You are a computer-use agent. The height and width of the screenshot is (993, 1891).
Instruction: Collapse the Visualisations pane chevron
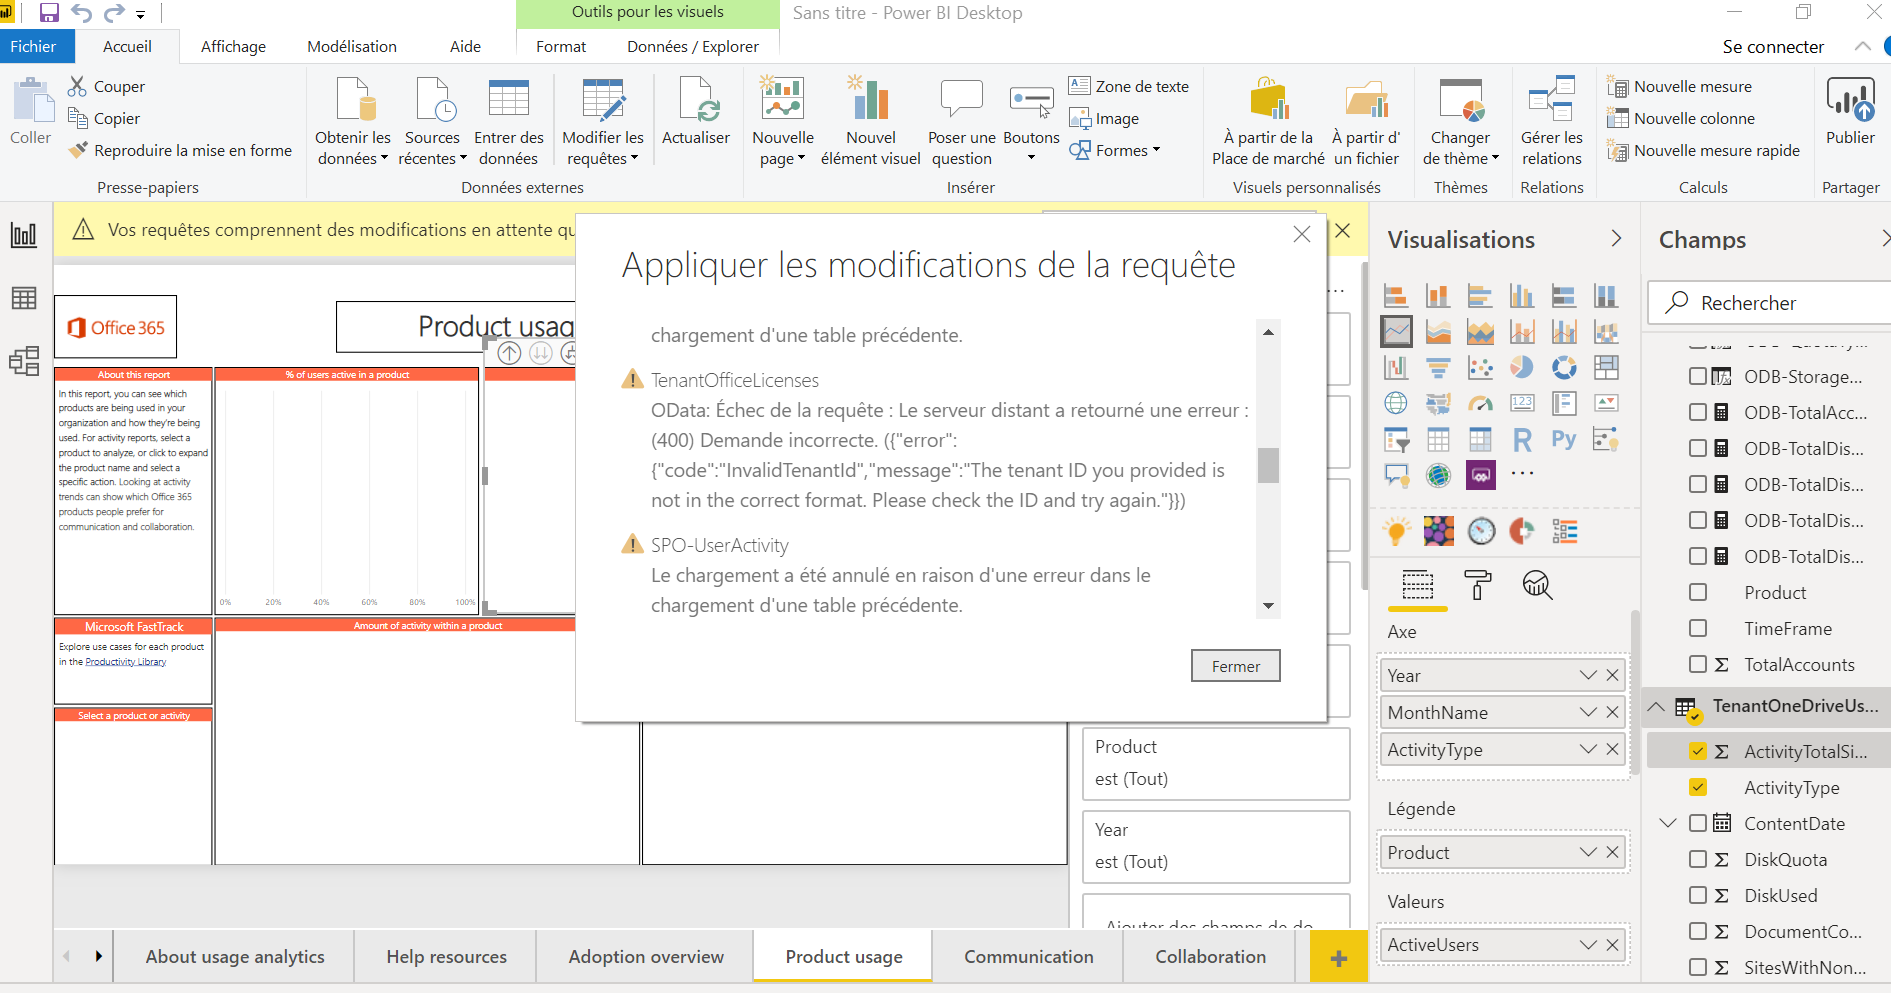click(1616, 238)
